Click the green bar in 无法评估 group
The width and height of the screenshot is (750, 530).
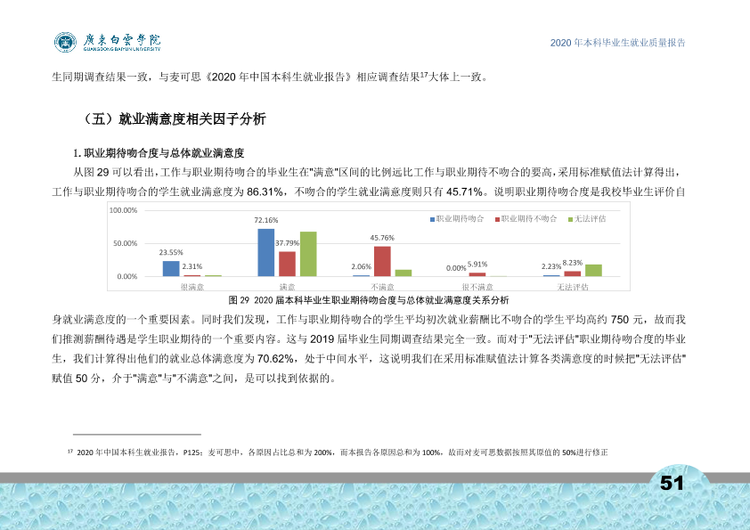(x=594, y=270)
